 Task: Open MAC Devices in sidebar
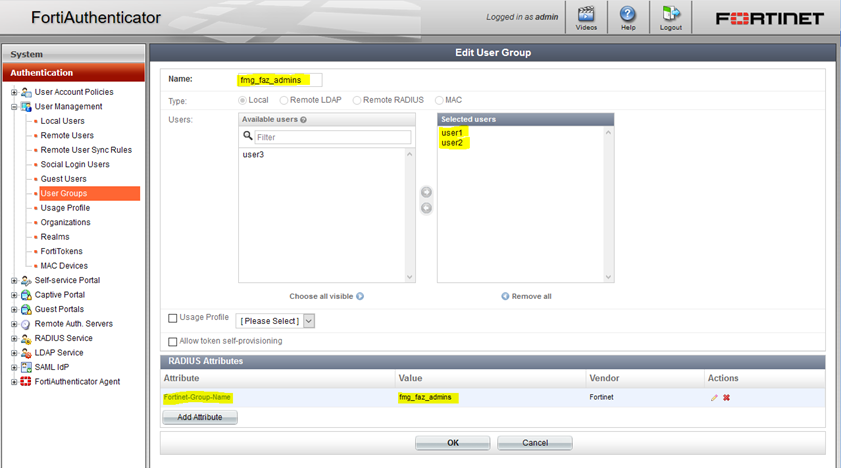(64, 266)
